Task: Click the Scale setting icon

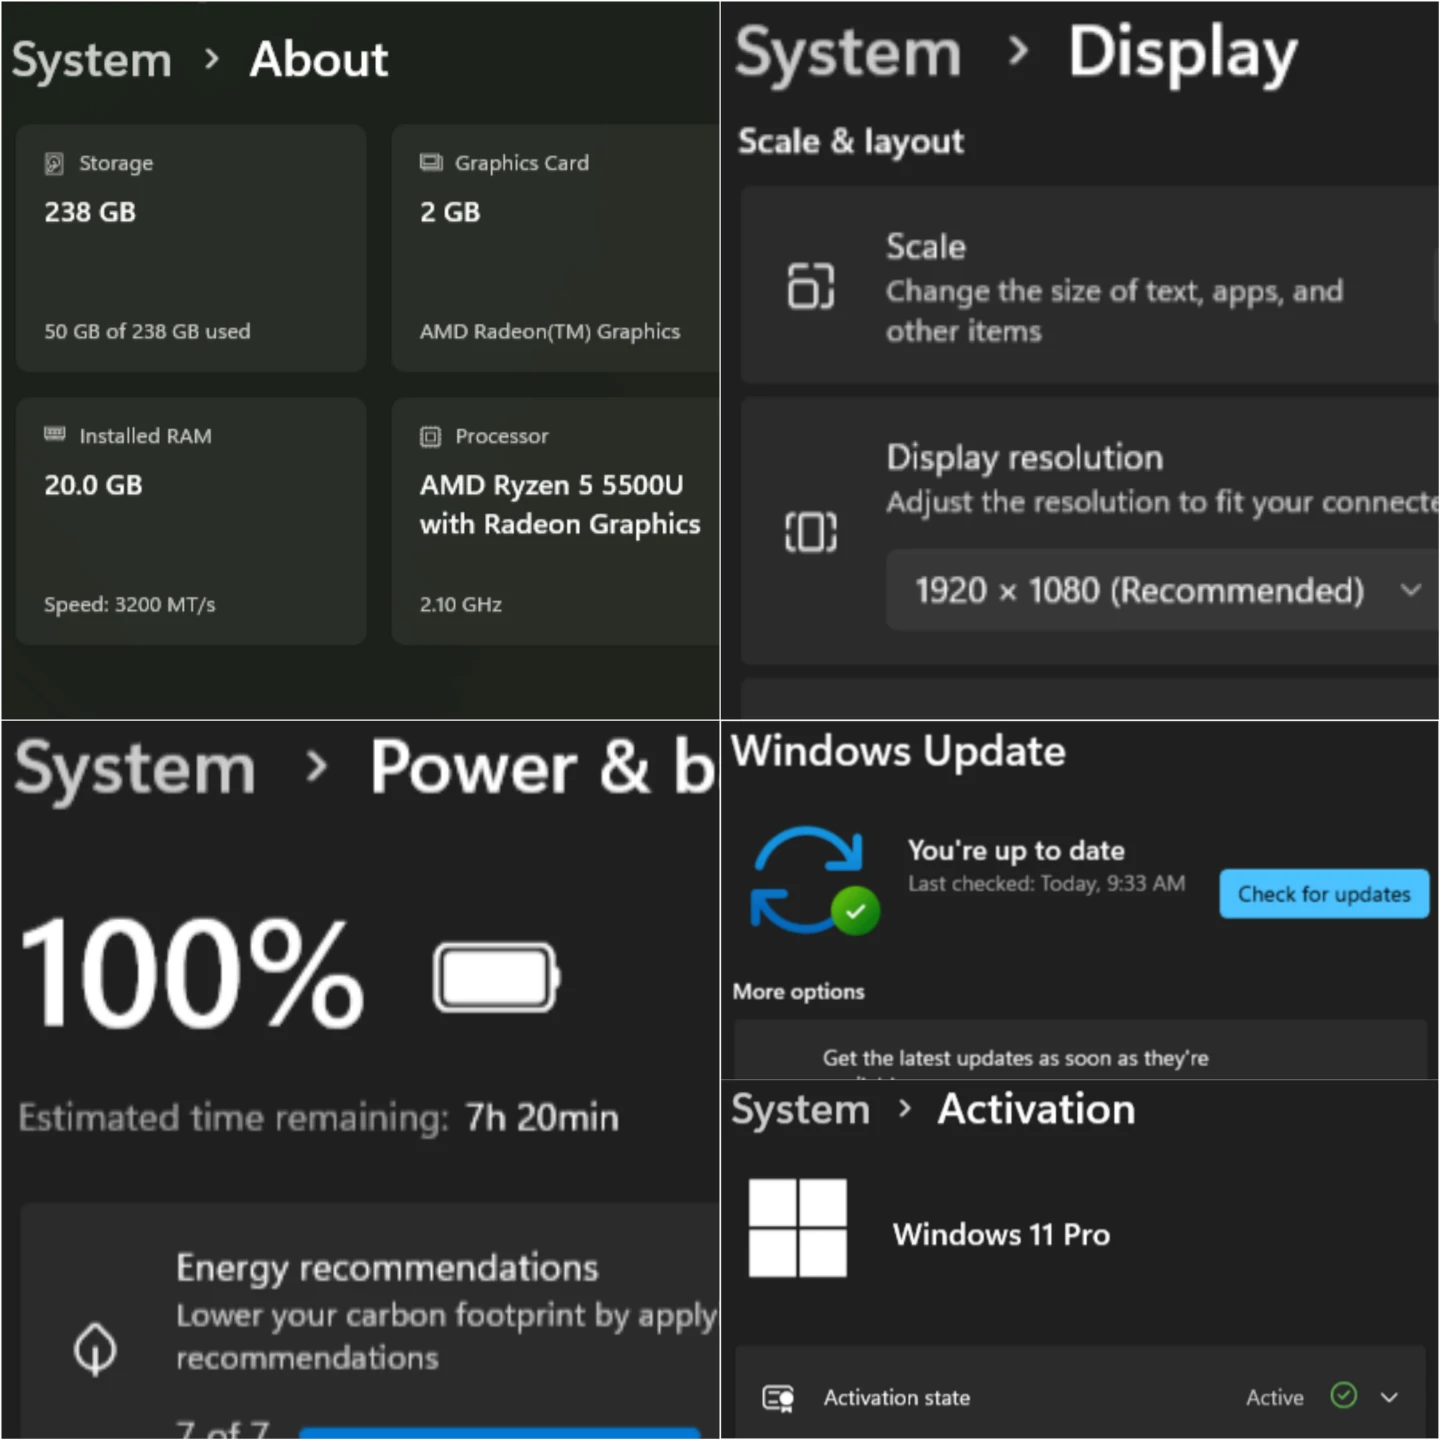Action: pyautogui.click(x=811, y=286)
